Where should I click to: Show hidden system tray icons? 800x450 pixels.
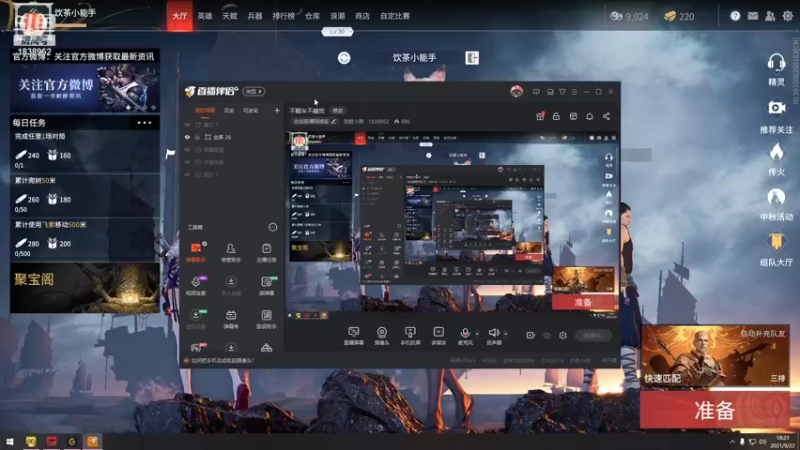732,442
